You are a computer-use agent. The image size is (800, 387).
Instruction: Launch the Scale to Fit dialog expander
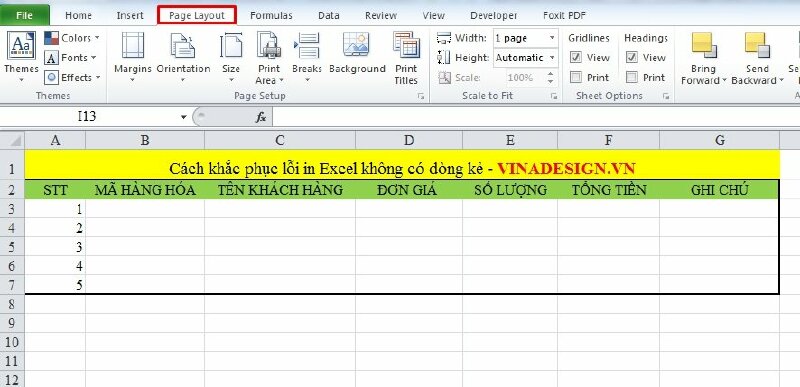(x=554, y=96)
